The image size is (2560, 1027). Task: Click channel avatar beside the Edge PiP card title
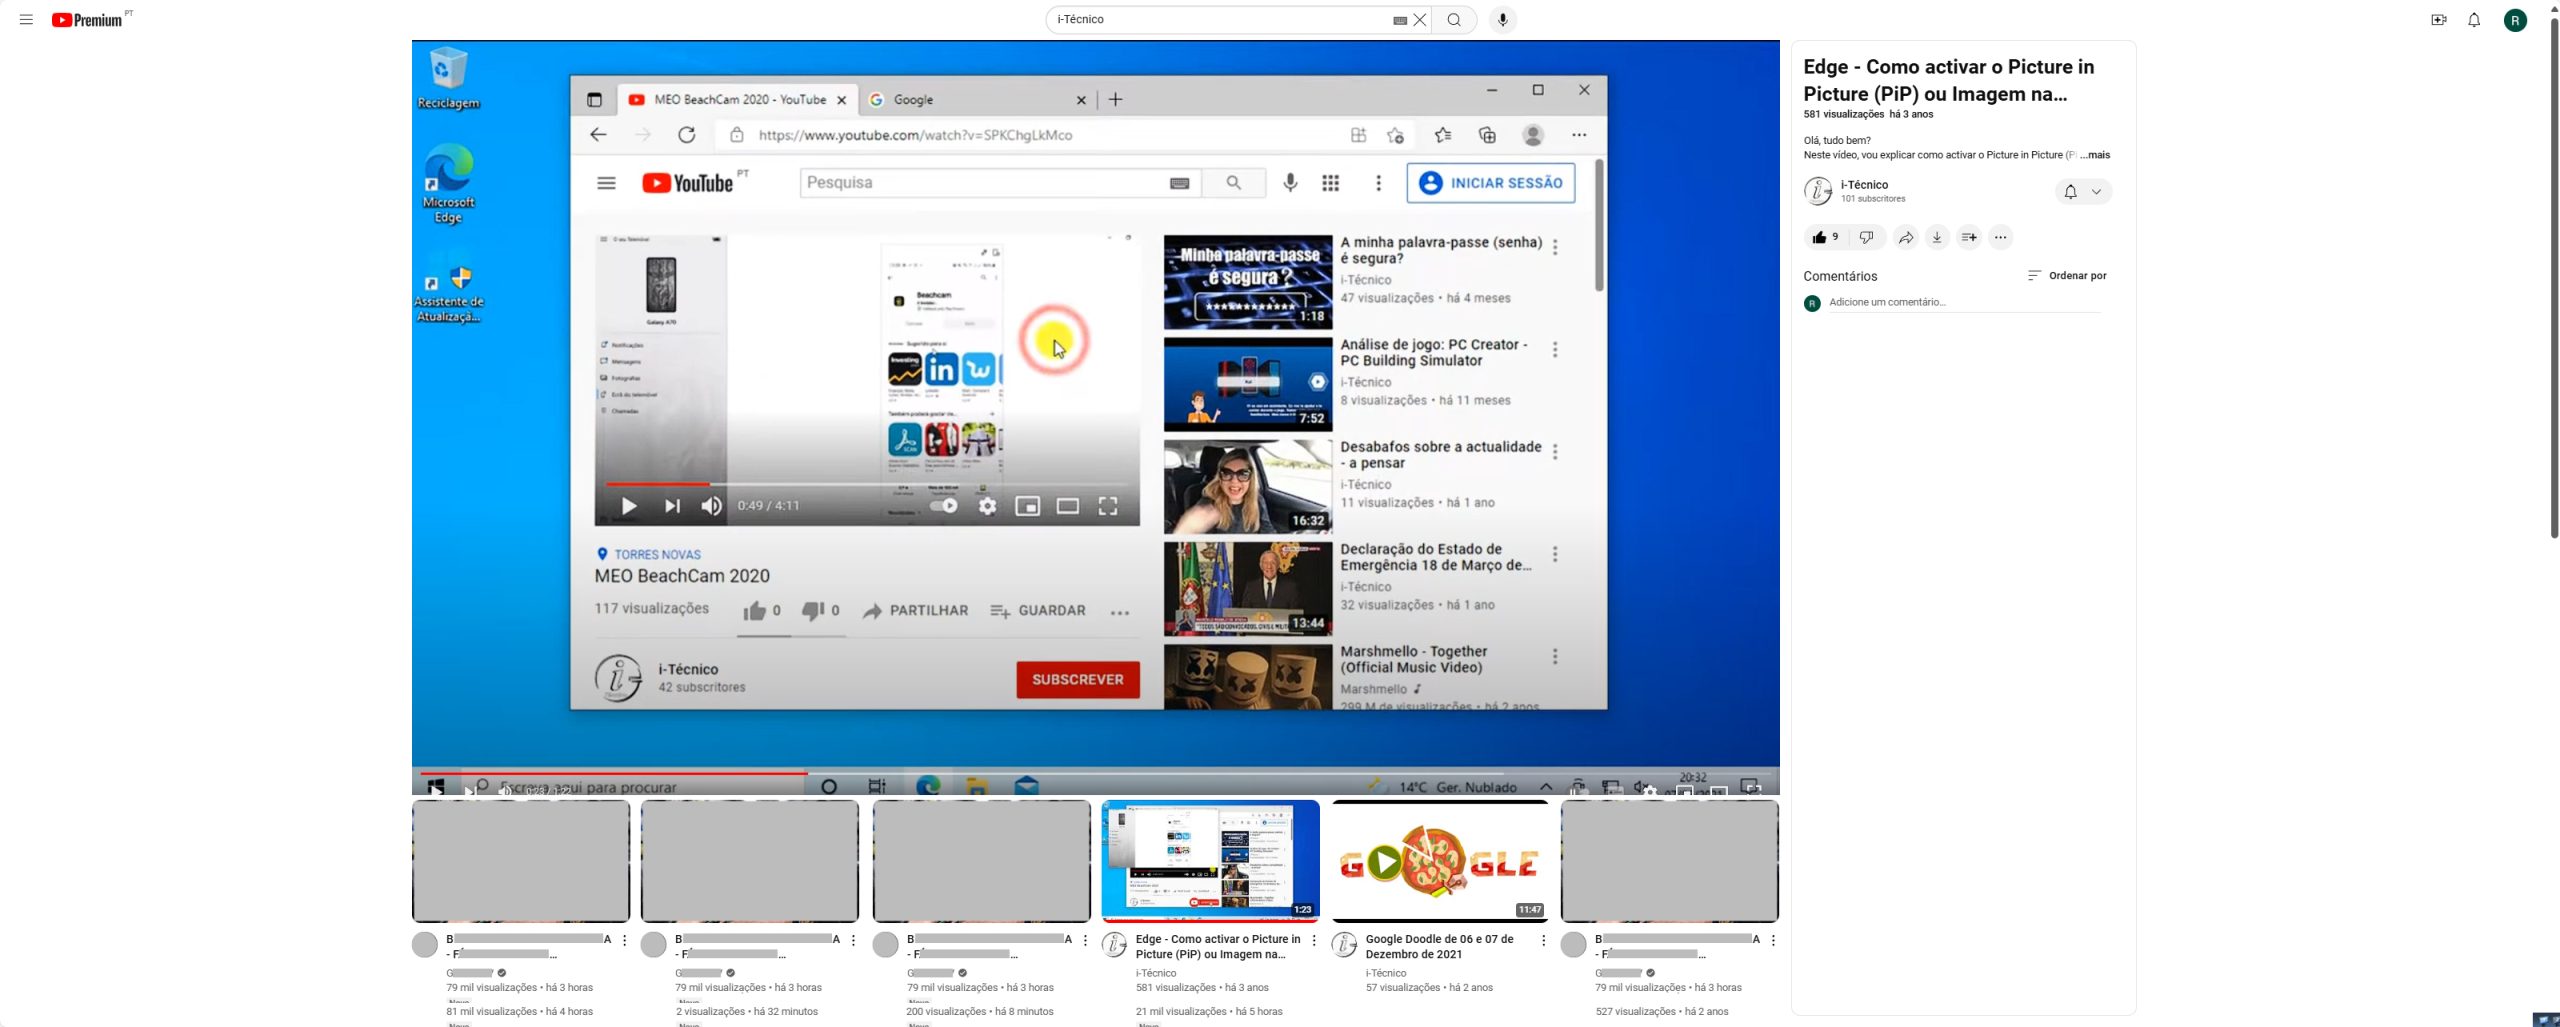click(1115, 944)
